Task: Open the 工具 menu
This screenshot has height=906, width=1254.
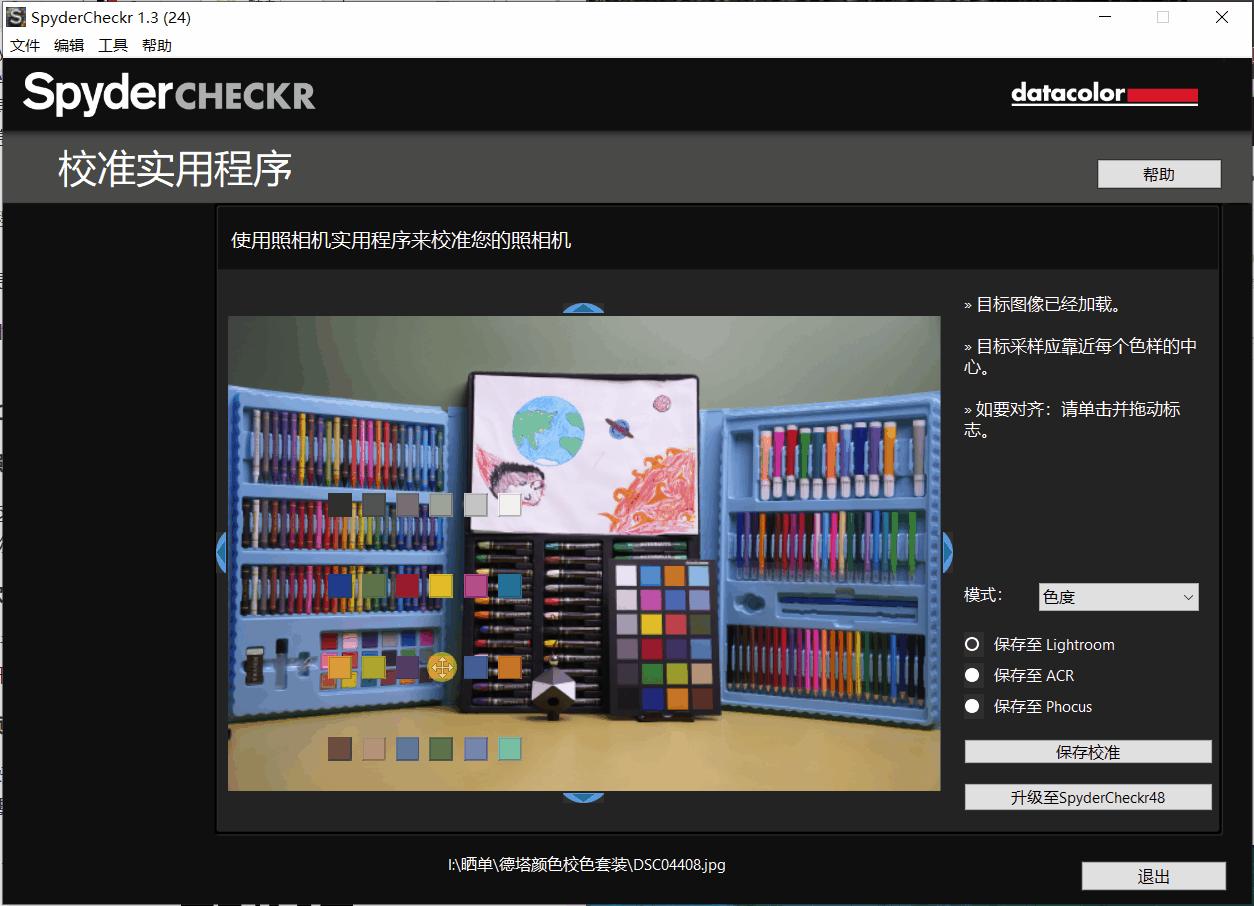Action: coord(112,45)
